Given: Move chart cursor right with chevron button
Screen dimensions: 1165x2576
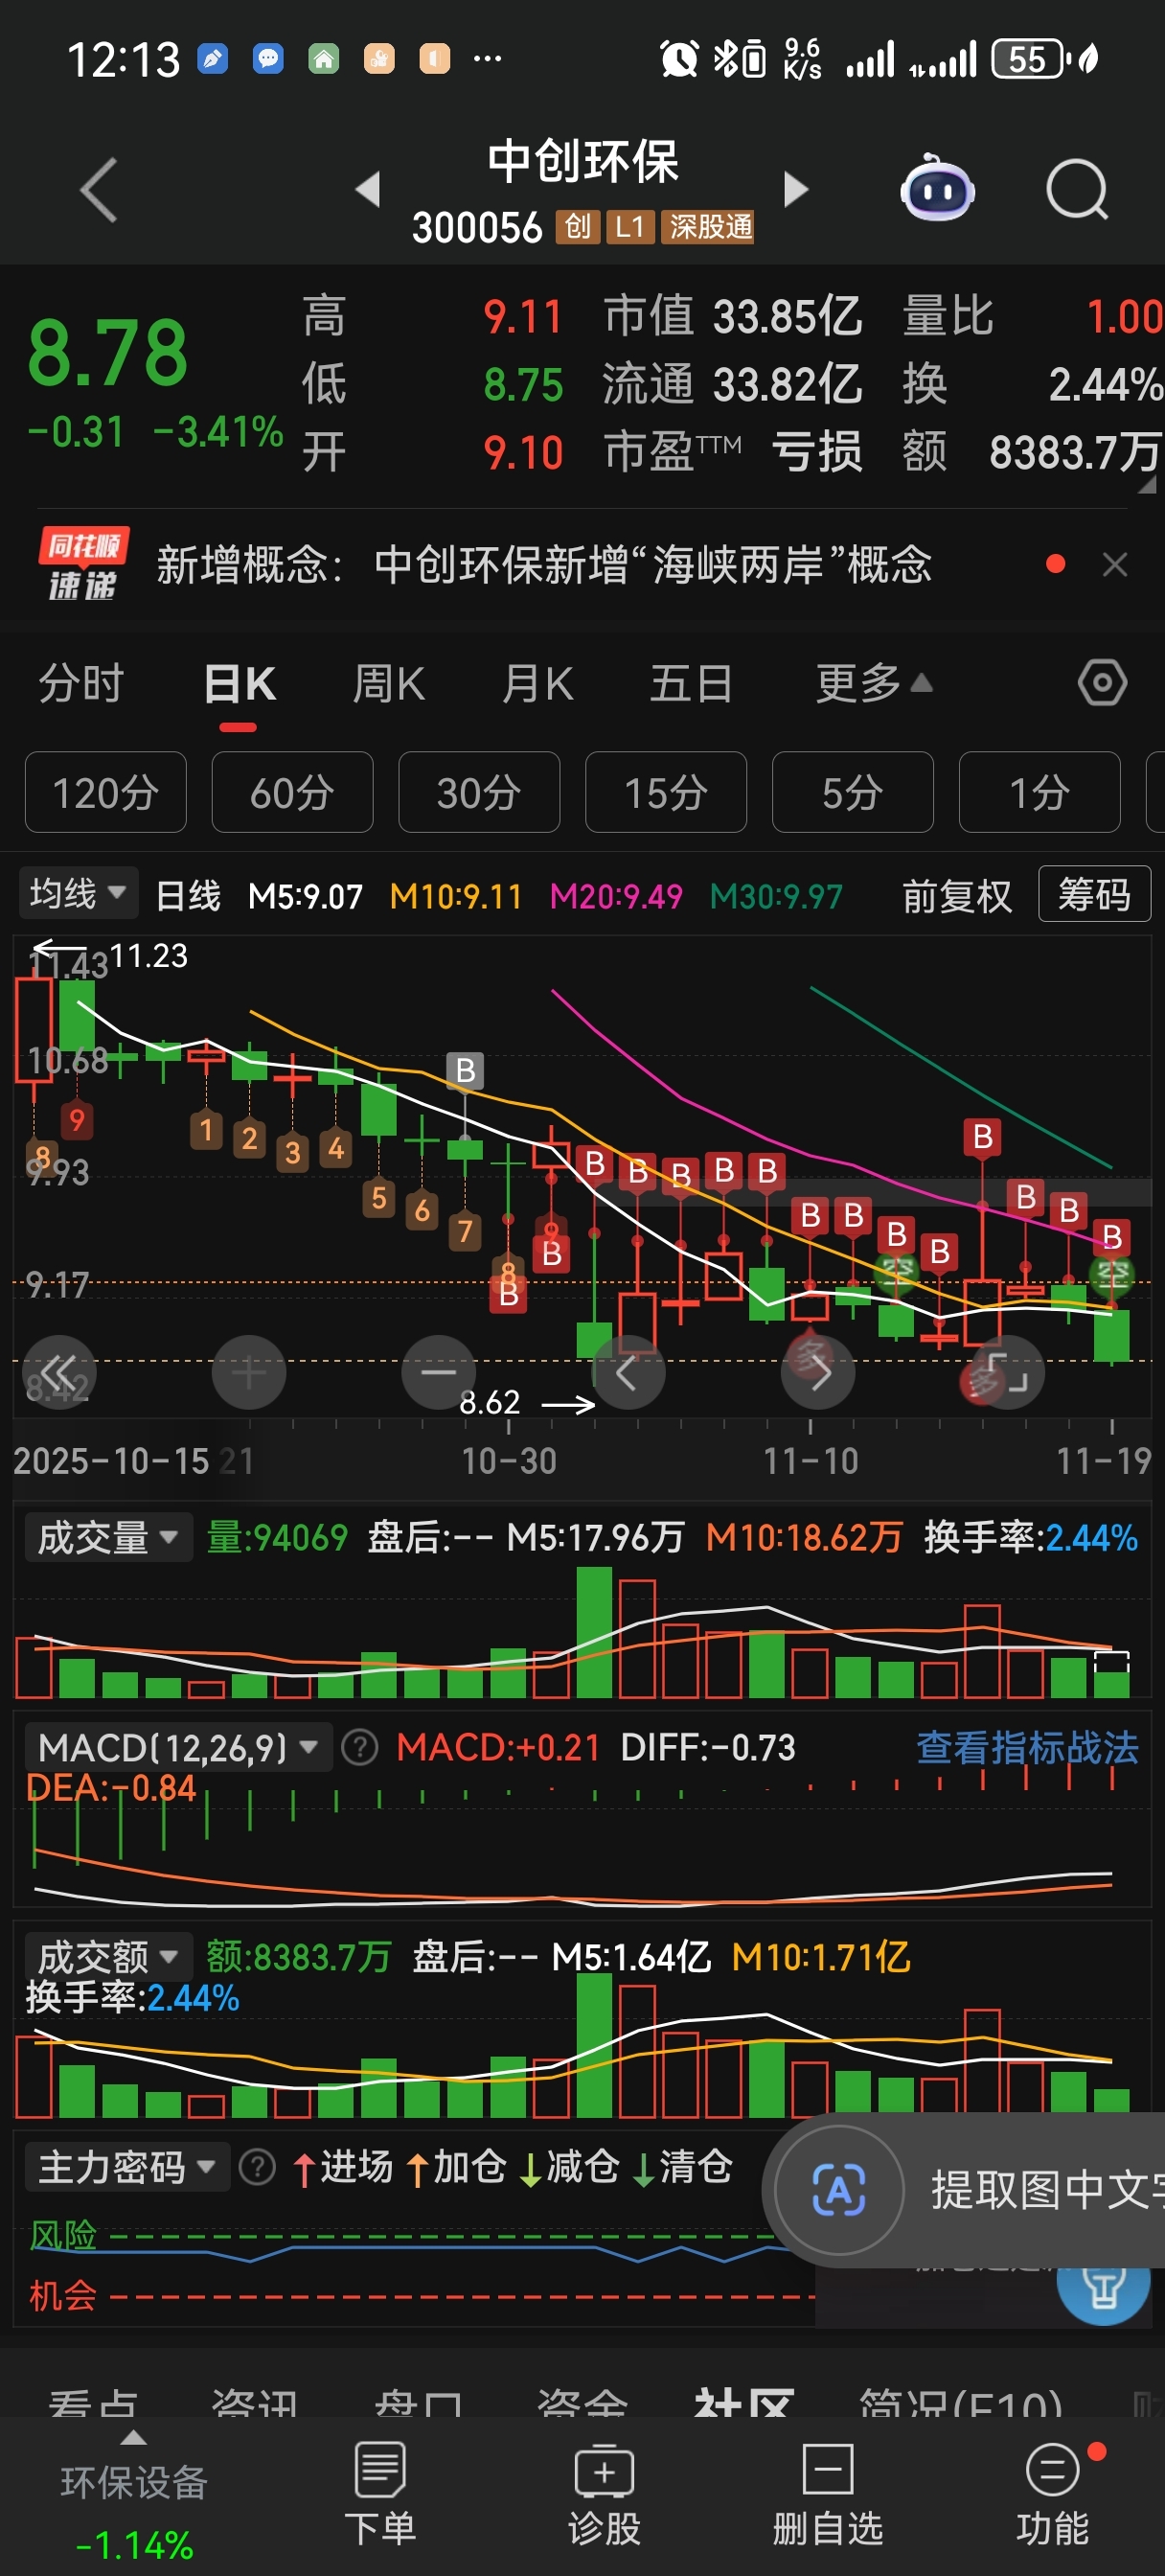Looking at the screenshot, I should click(x=818, y=1371).
